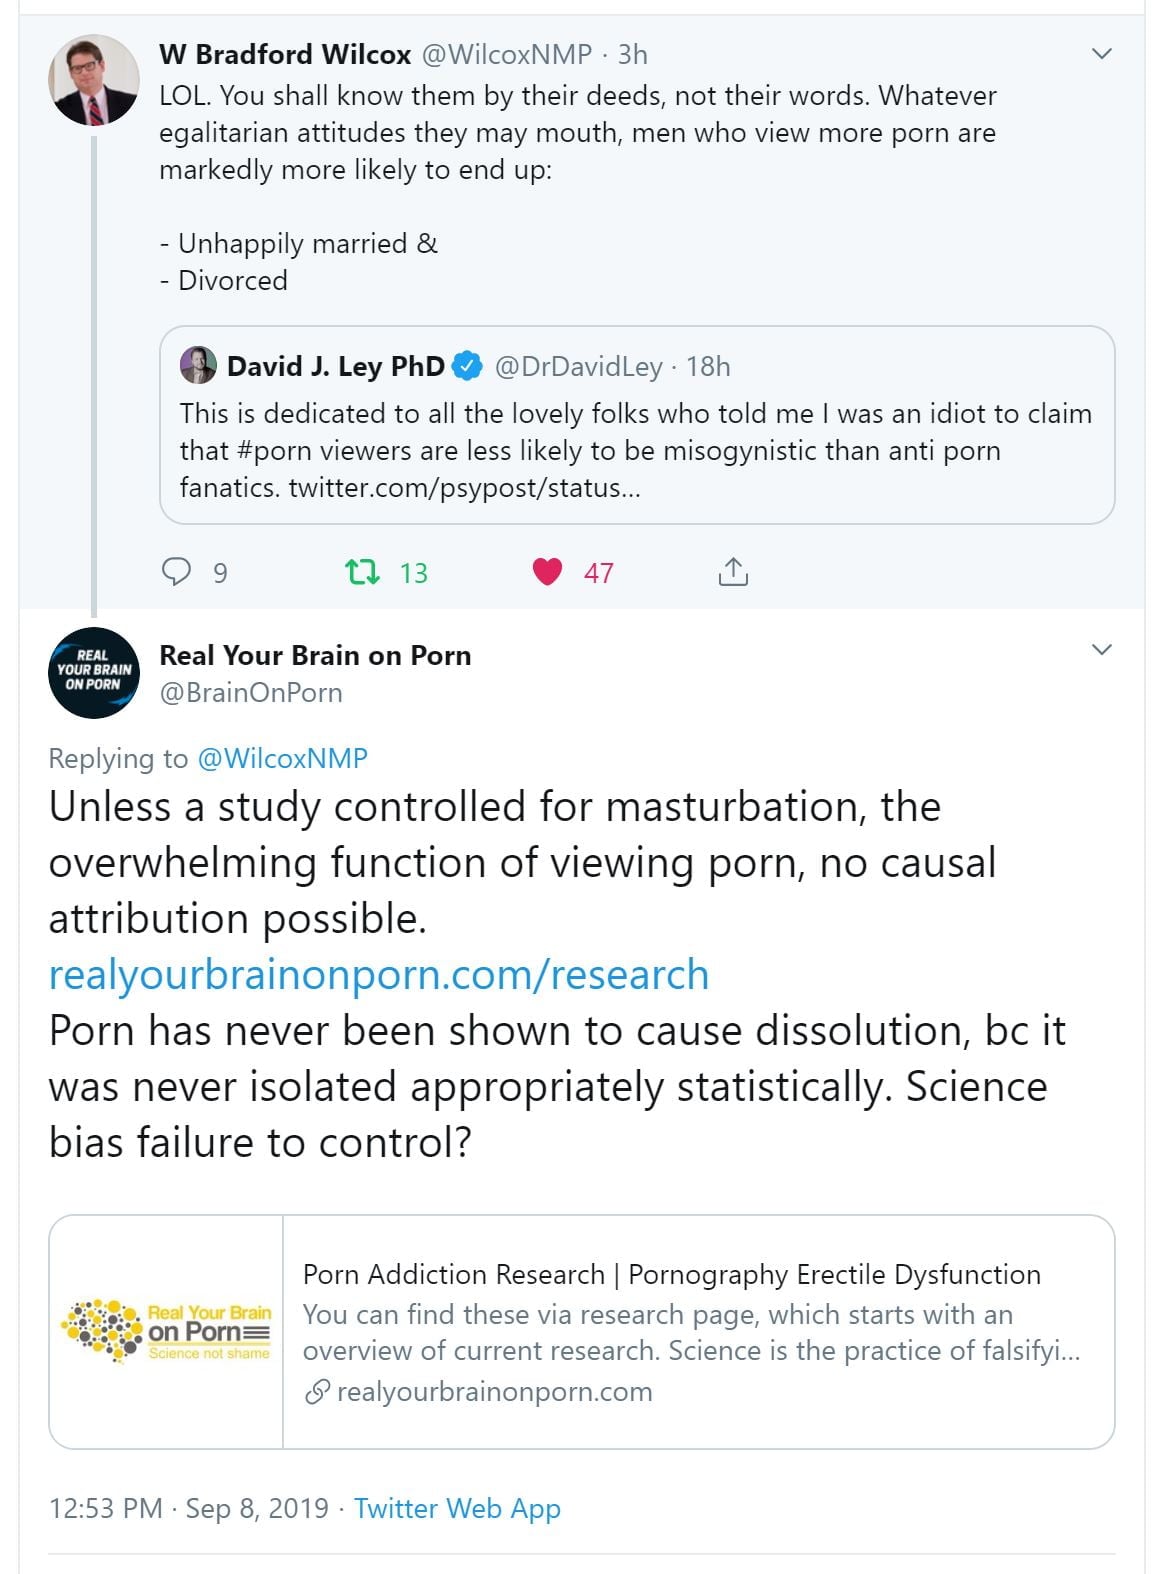Click the @WilcoxNMP reply mention
This screenshot has width=1155, height=1574.
click(283, 758)
